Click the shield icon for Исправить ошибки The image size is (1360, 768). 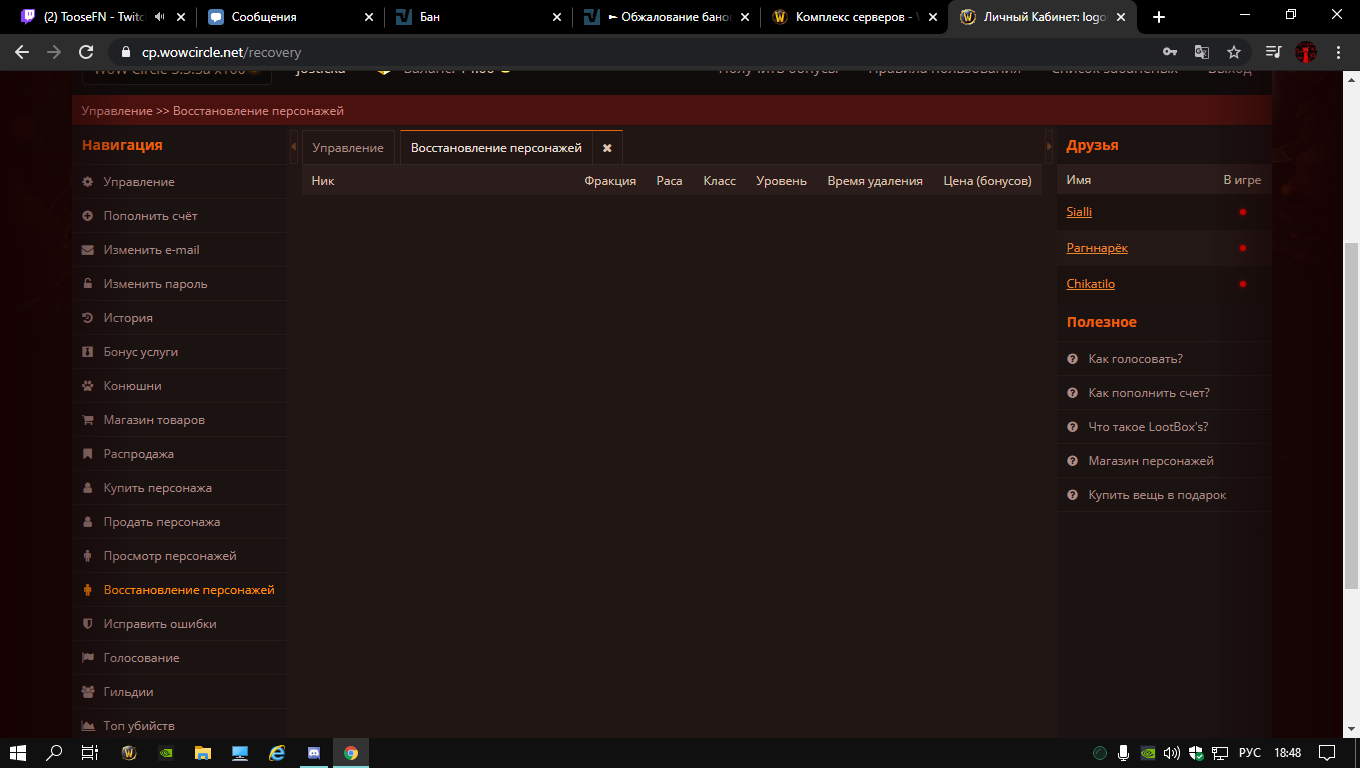(x=88, y=624)
